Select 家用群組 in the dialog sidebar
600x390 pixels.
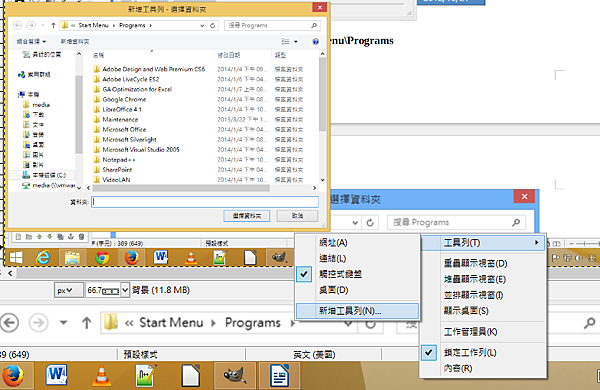coord(34,74)
